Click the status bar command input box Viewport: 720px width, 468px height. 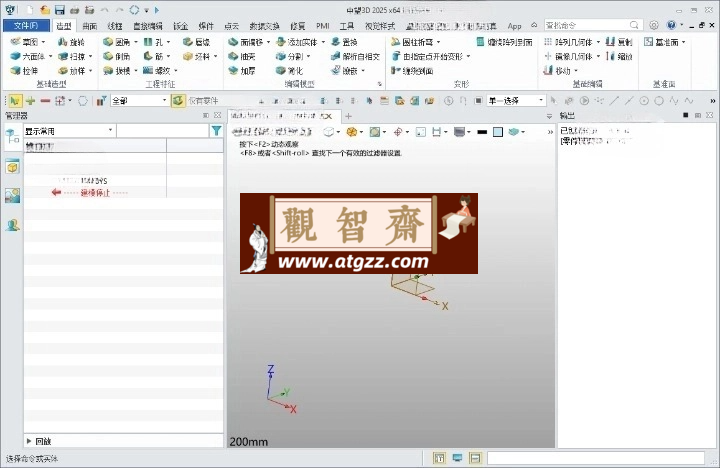point(596,458)
